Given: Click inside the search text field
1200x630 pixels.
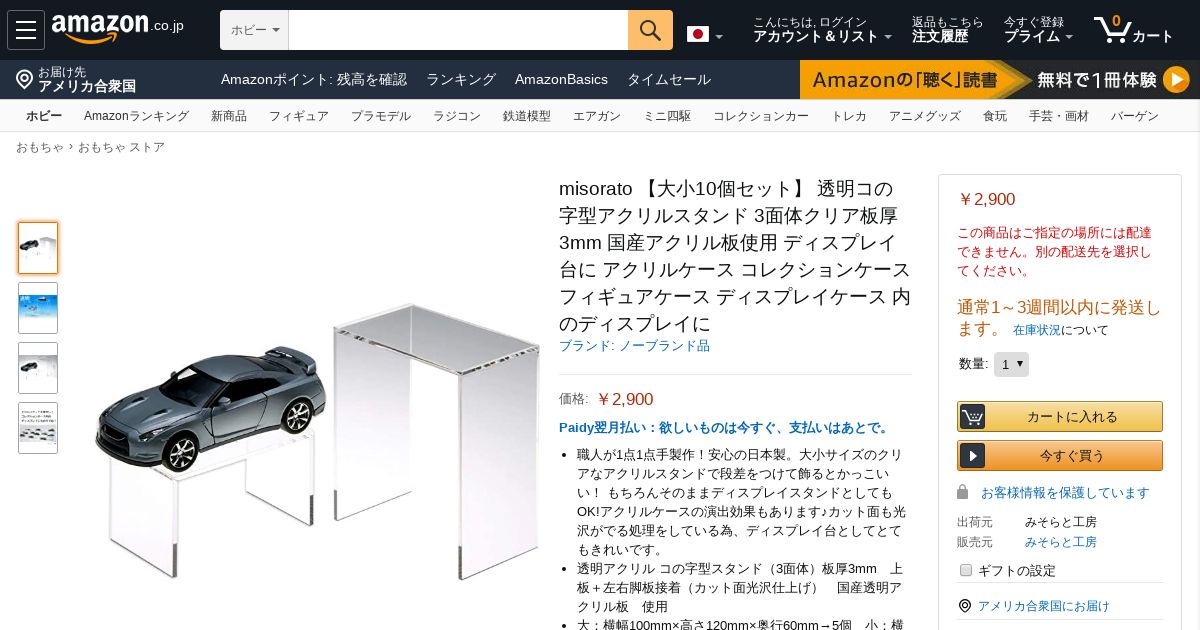Looking at the screenshot, I should point(458,30).
